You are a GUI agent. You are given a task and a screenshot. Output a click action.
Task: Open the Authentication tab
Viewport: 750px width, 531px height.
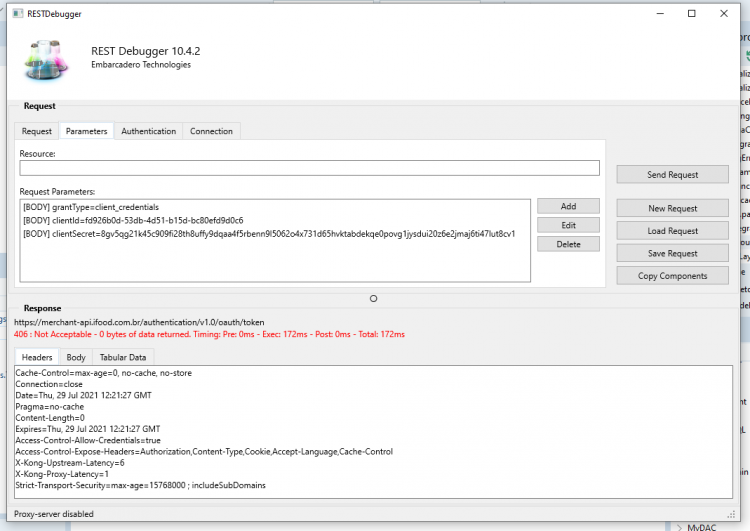[149, 131]
